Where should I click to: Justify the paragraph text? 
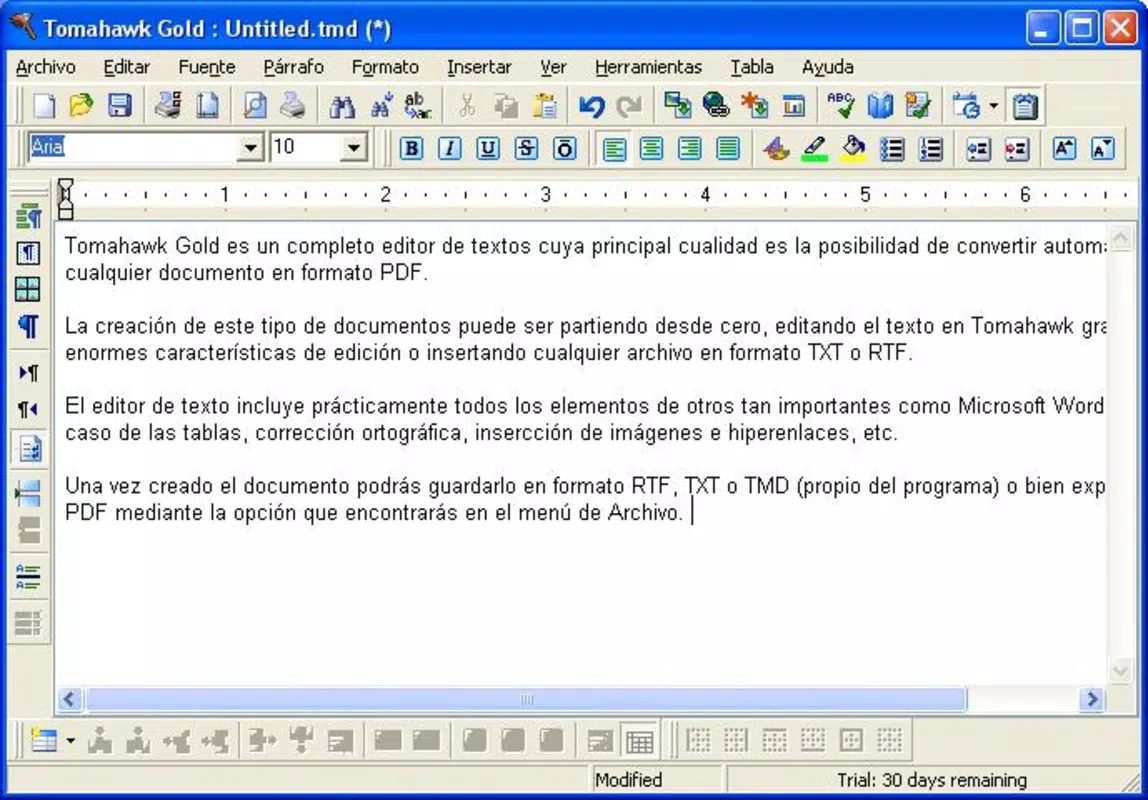(728, 149)
